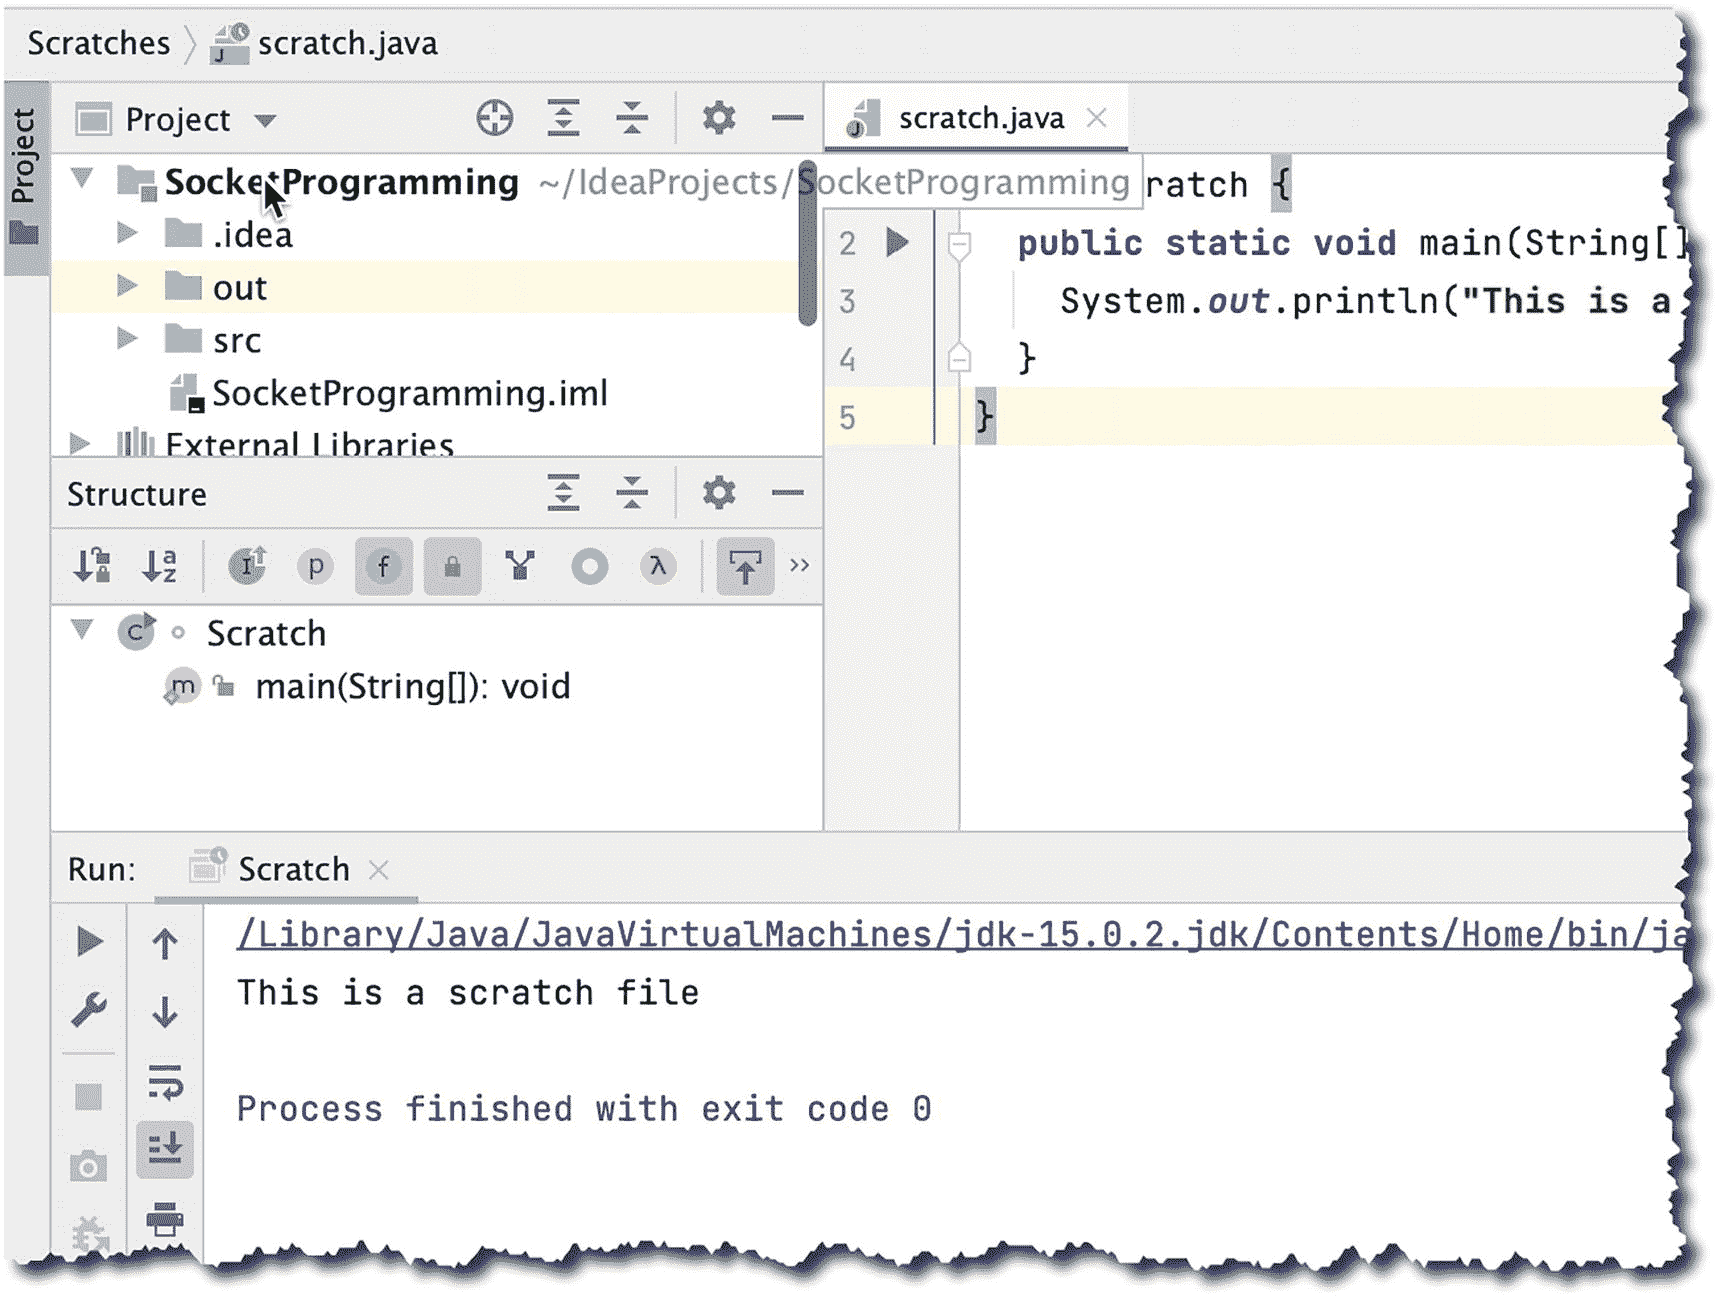Toggle Sort Alphabetically in Structure
This screenshot has width=1725, height=1303.
160,566
